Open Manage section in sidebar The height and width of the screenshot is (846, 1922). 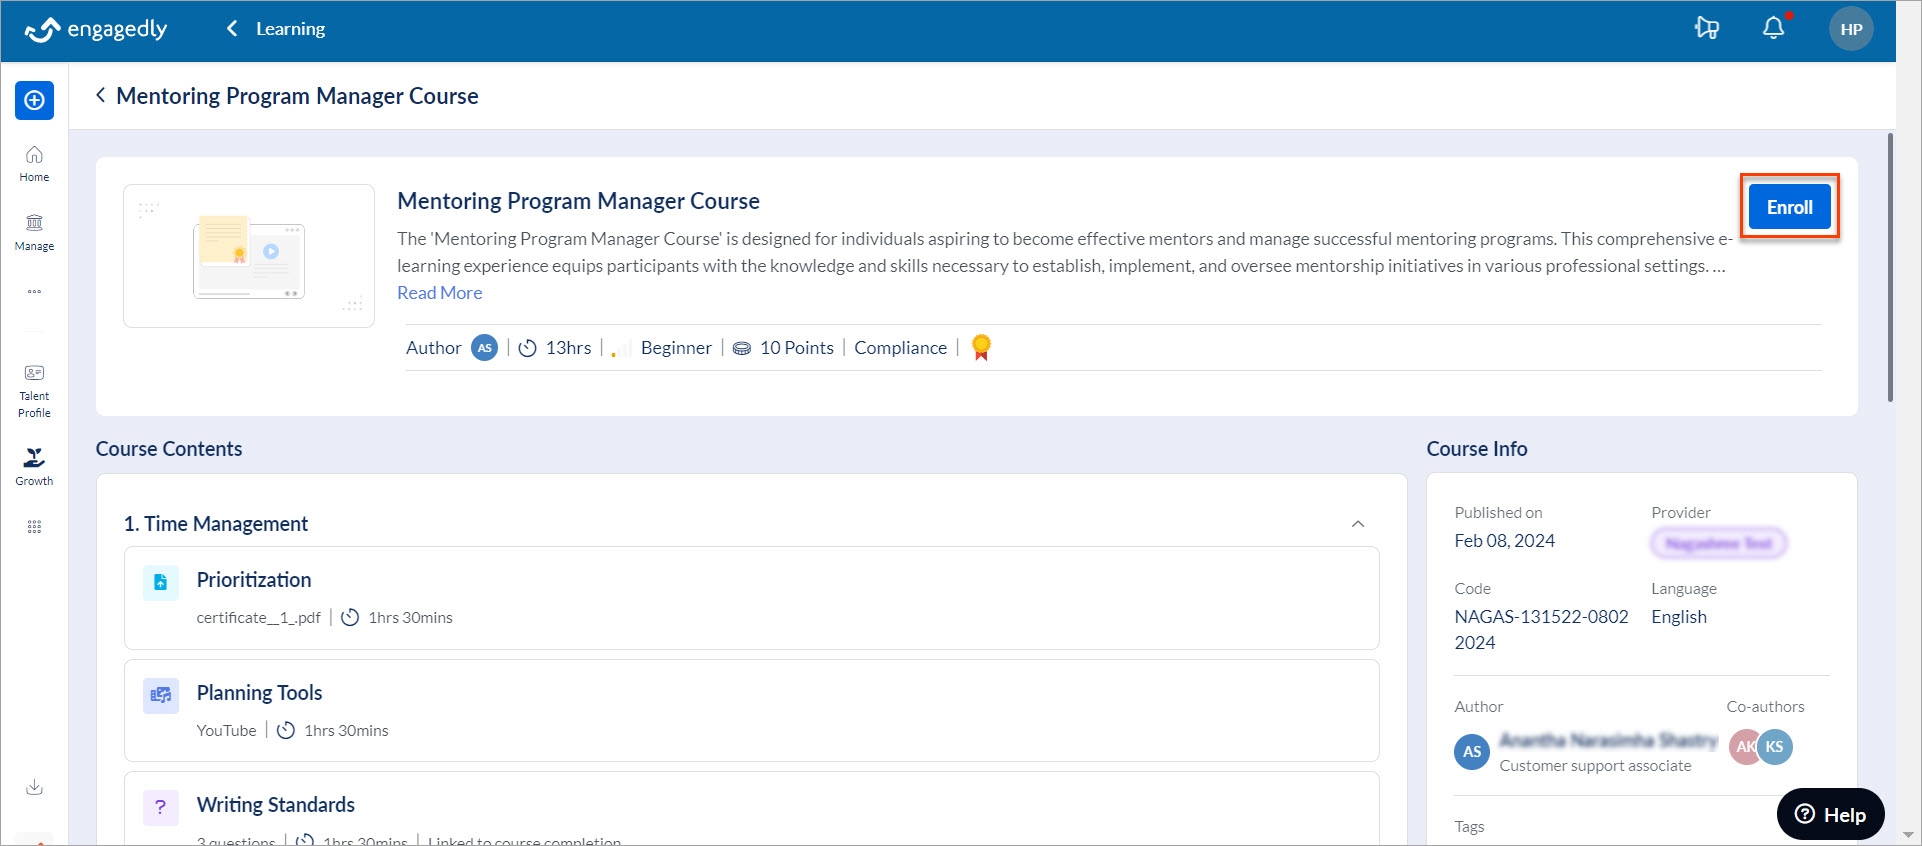click(x=34, y=231)
